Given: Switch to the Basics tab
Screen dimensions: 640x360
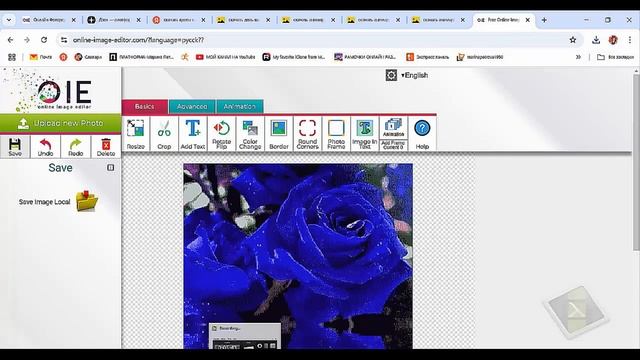Looking at the screenshot, I should click(145, 107).
